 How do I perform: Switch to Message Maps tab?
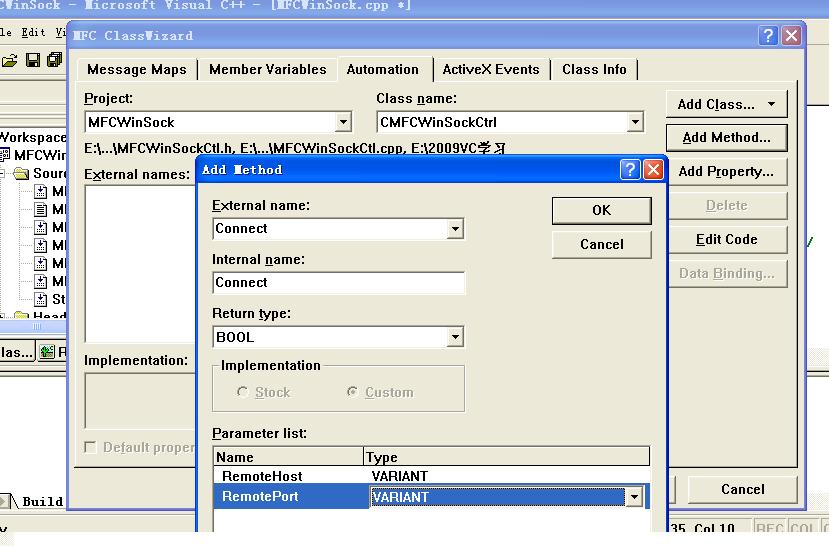137,69
